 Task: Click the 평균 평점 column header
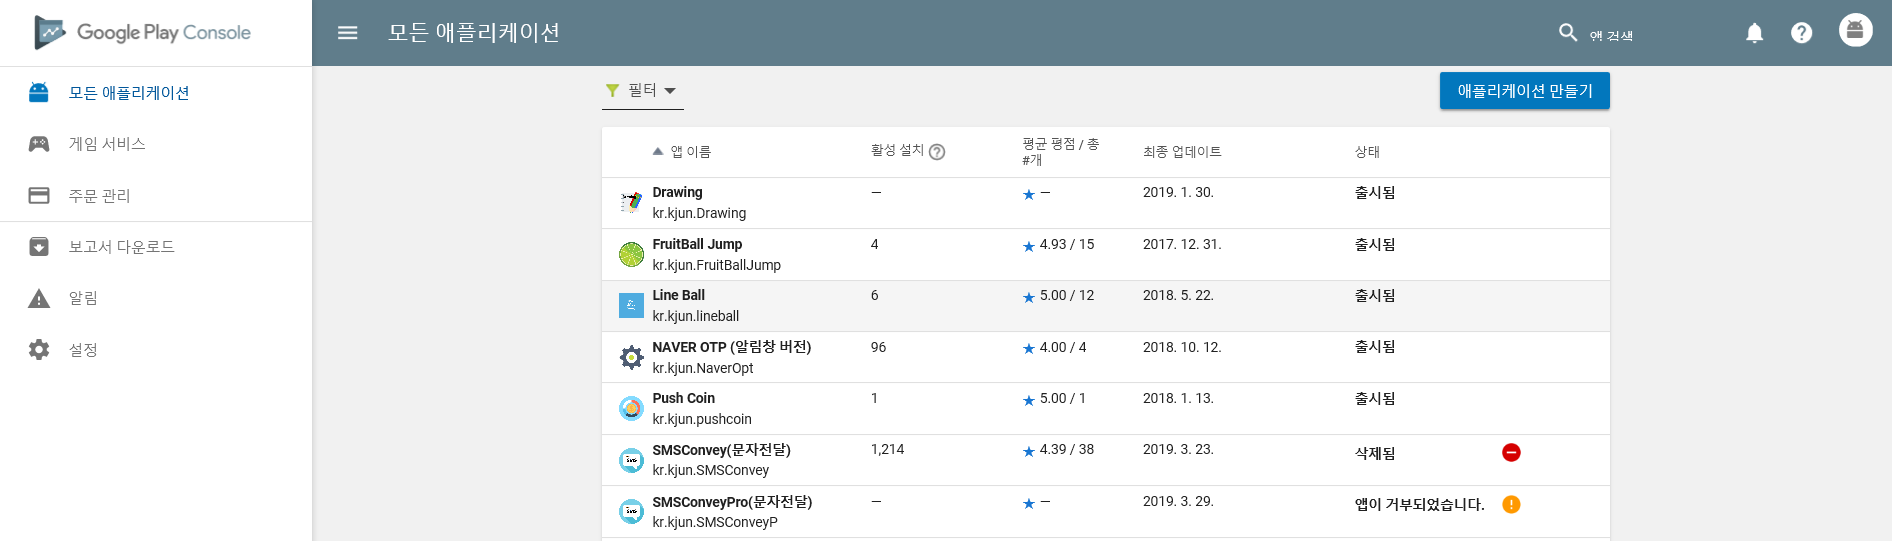point(1060,152)
